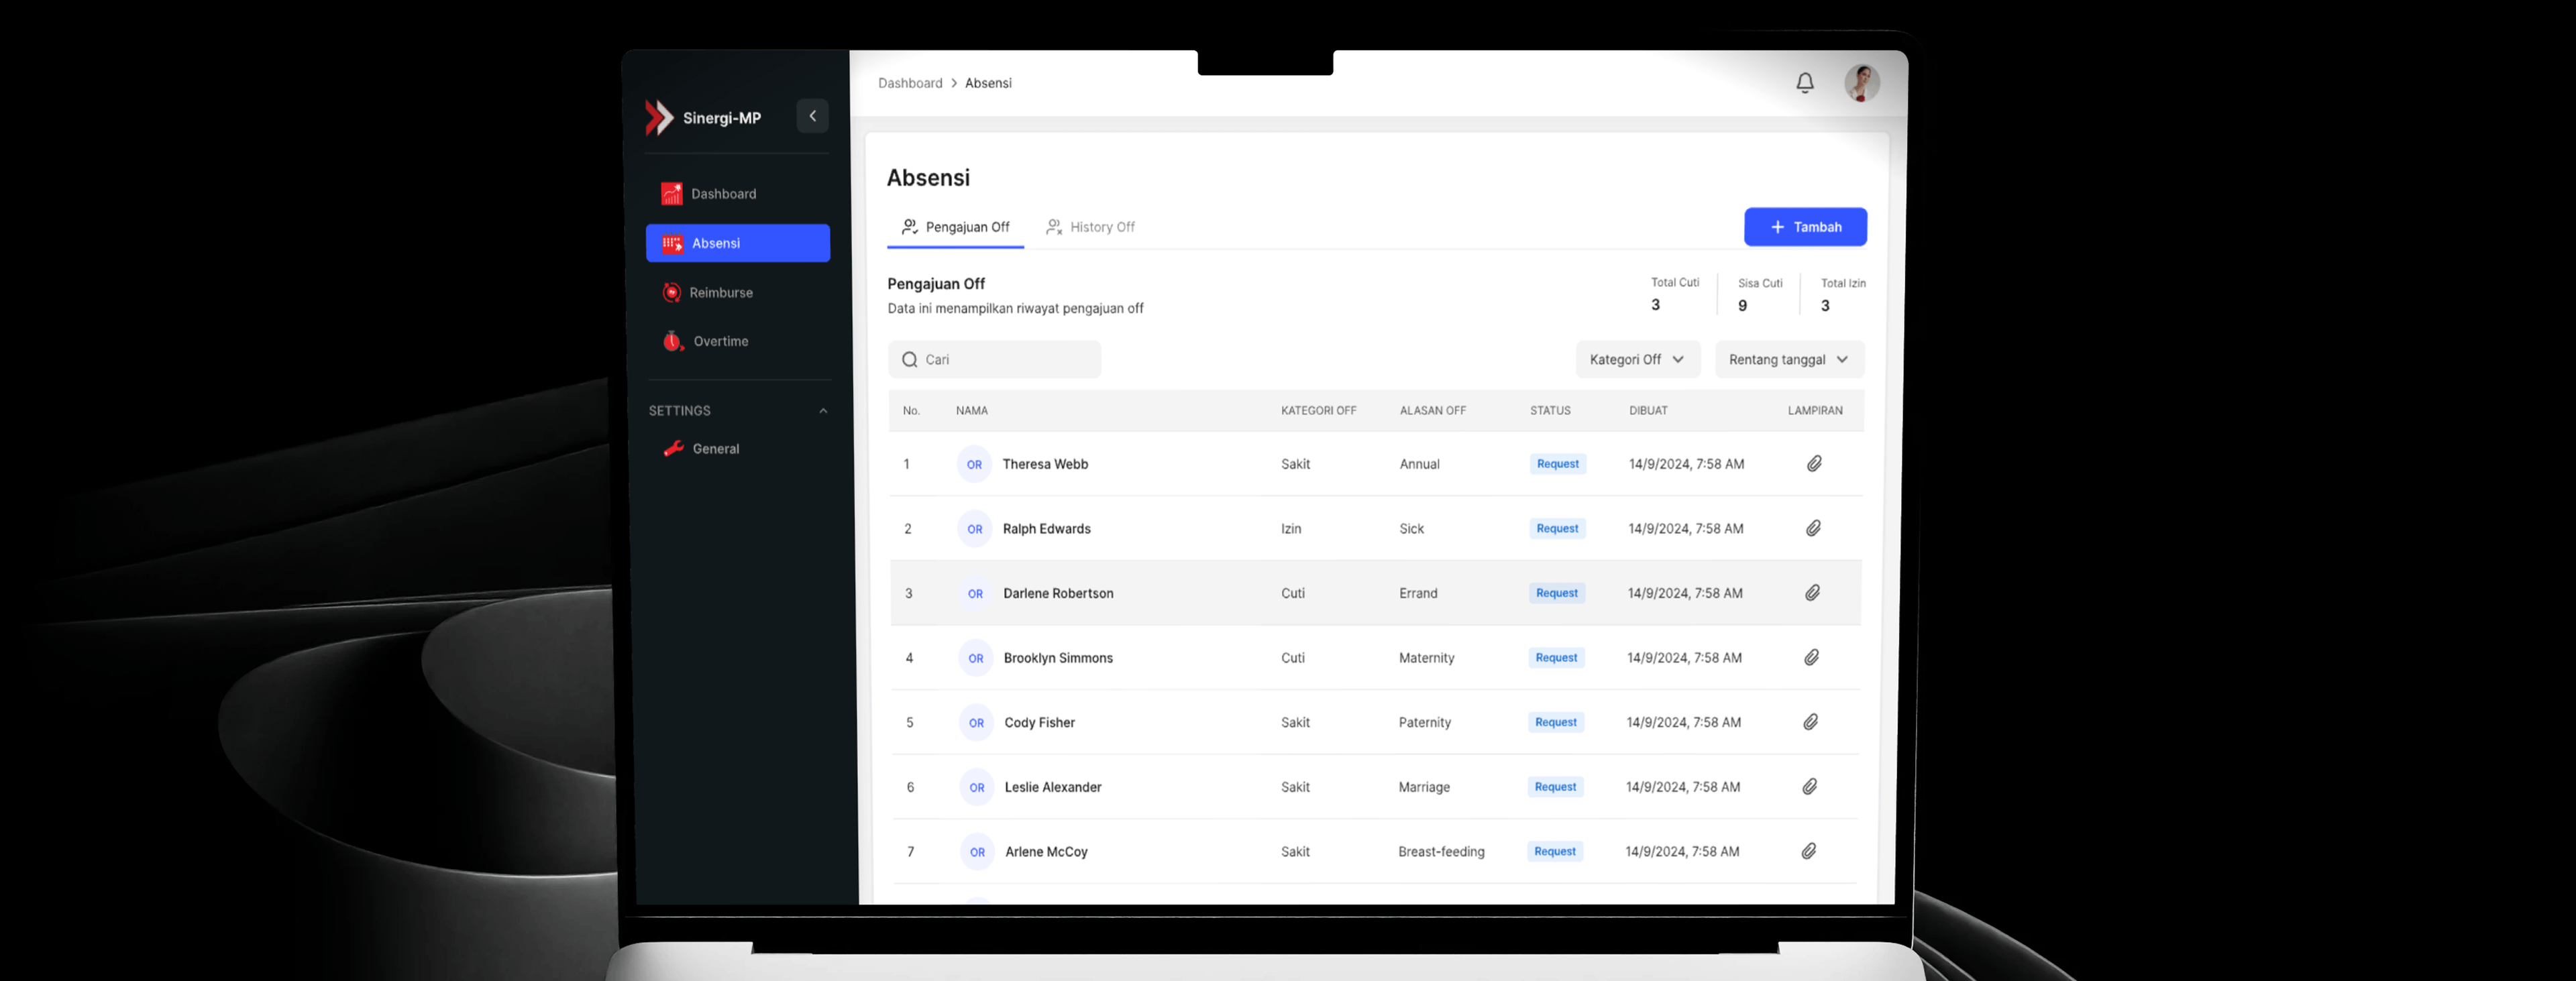
Task: Click the Dashboard breadcrumb link
Action: (x=909, y=83)
